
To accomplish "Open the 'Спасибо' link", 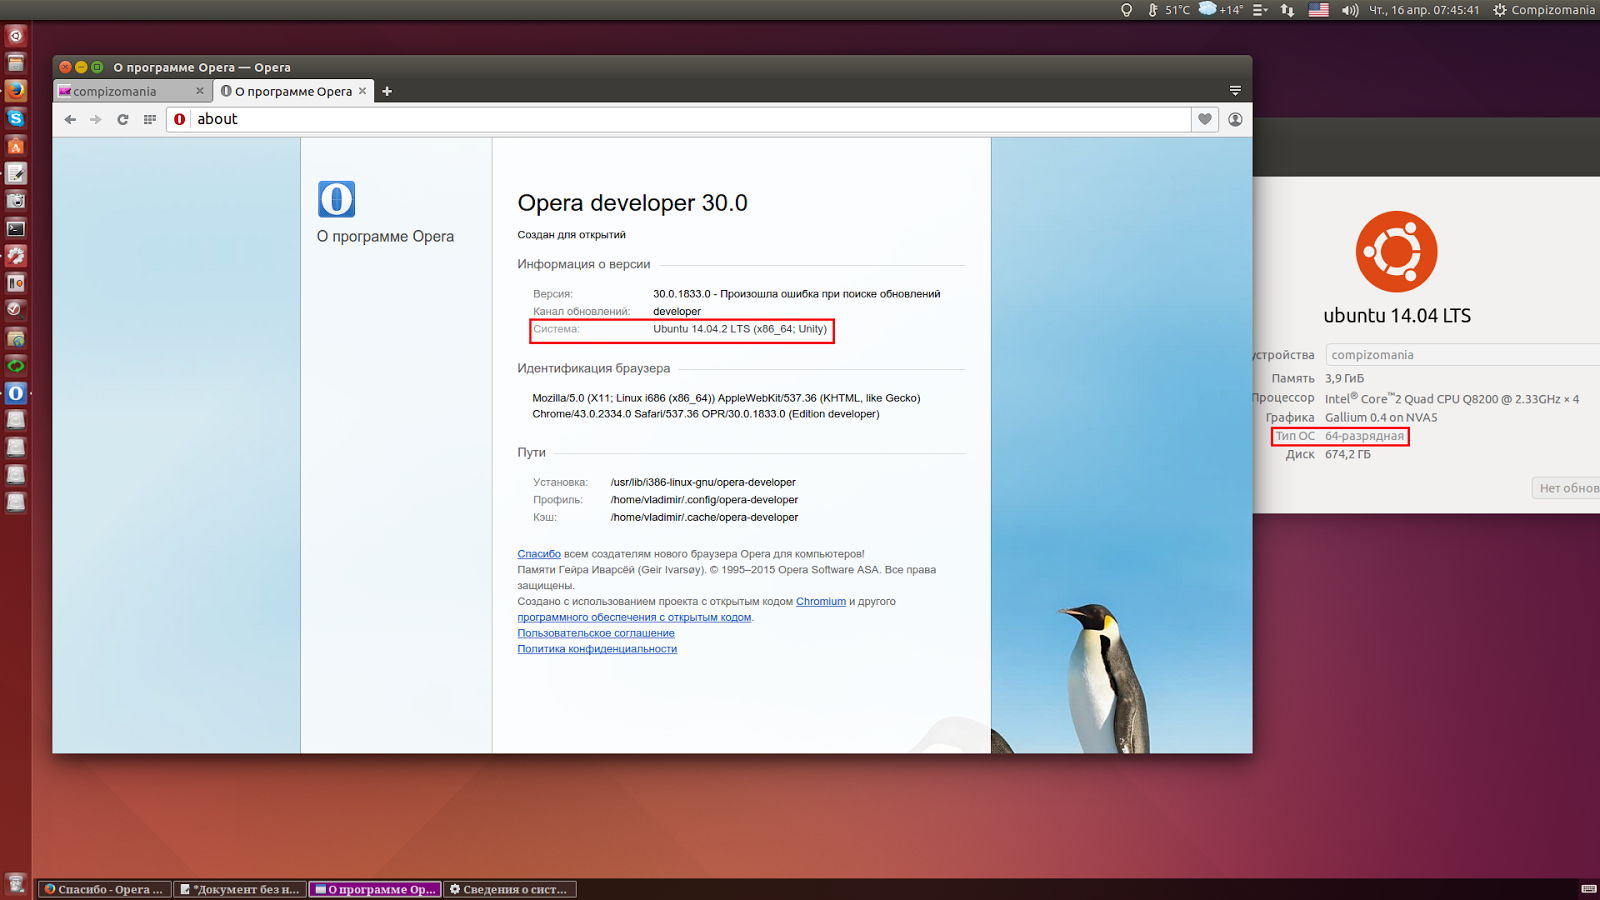I will [x=539, y=554].
